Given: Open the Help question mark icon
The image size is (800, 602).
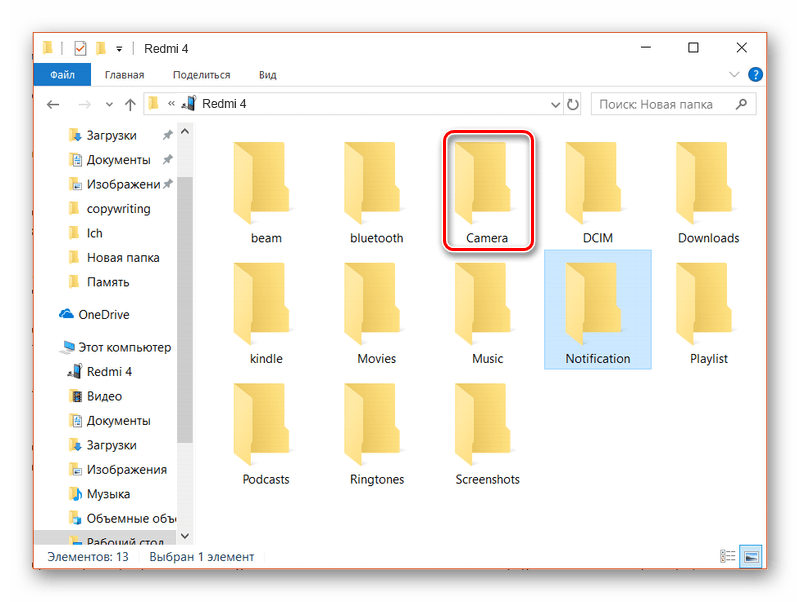Looking at the screenshot, I should (x=755, y=74).
